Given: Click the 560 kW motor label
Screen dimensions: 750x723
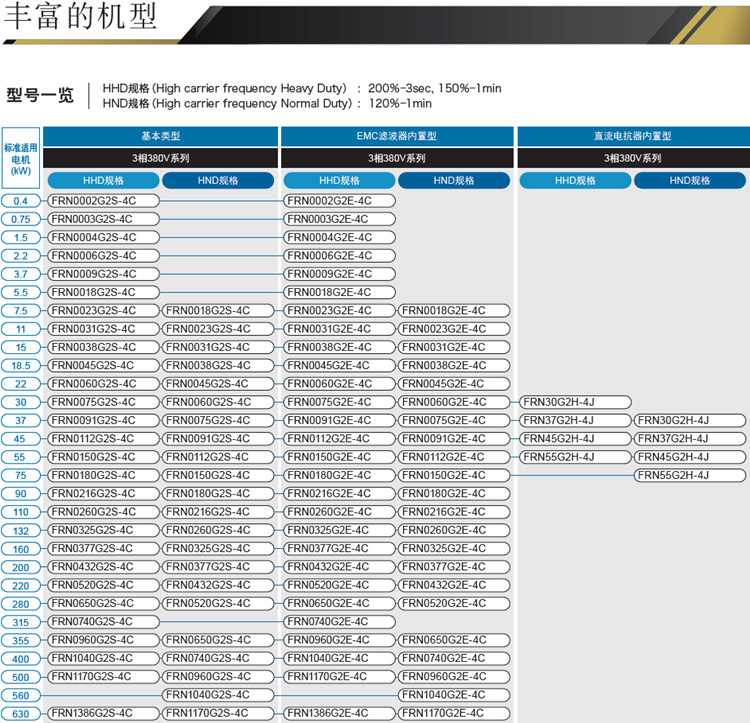Looking at the screenshot, I should (21, 695).
